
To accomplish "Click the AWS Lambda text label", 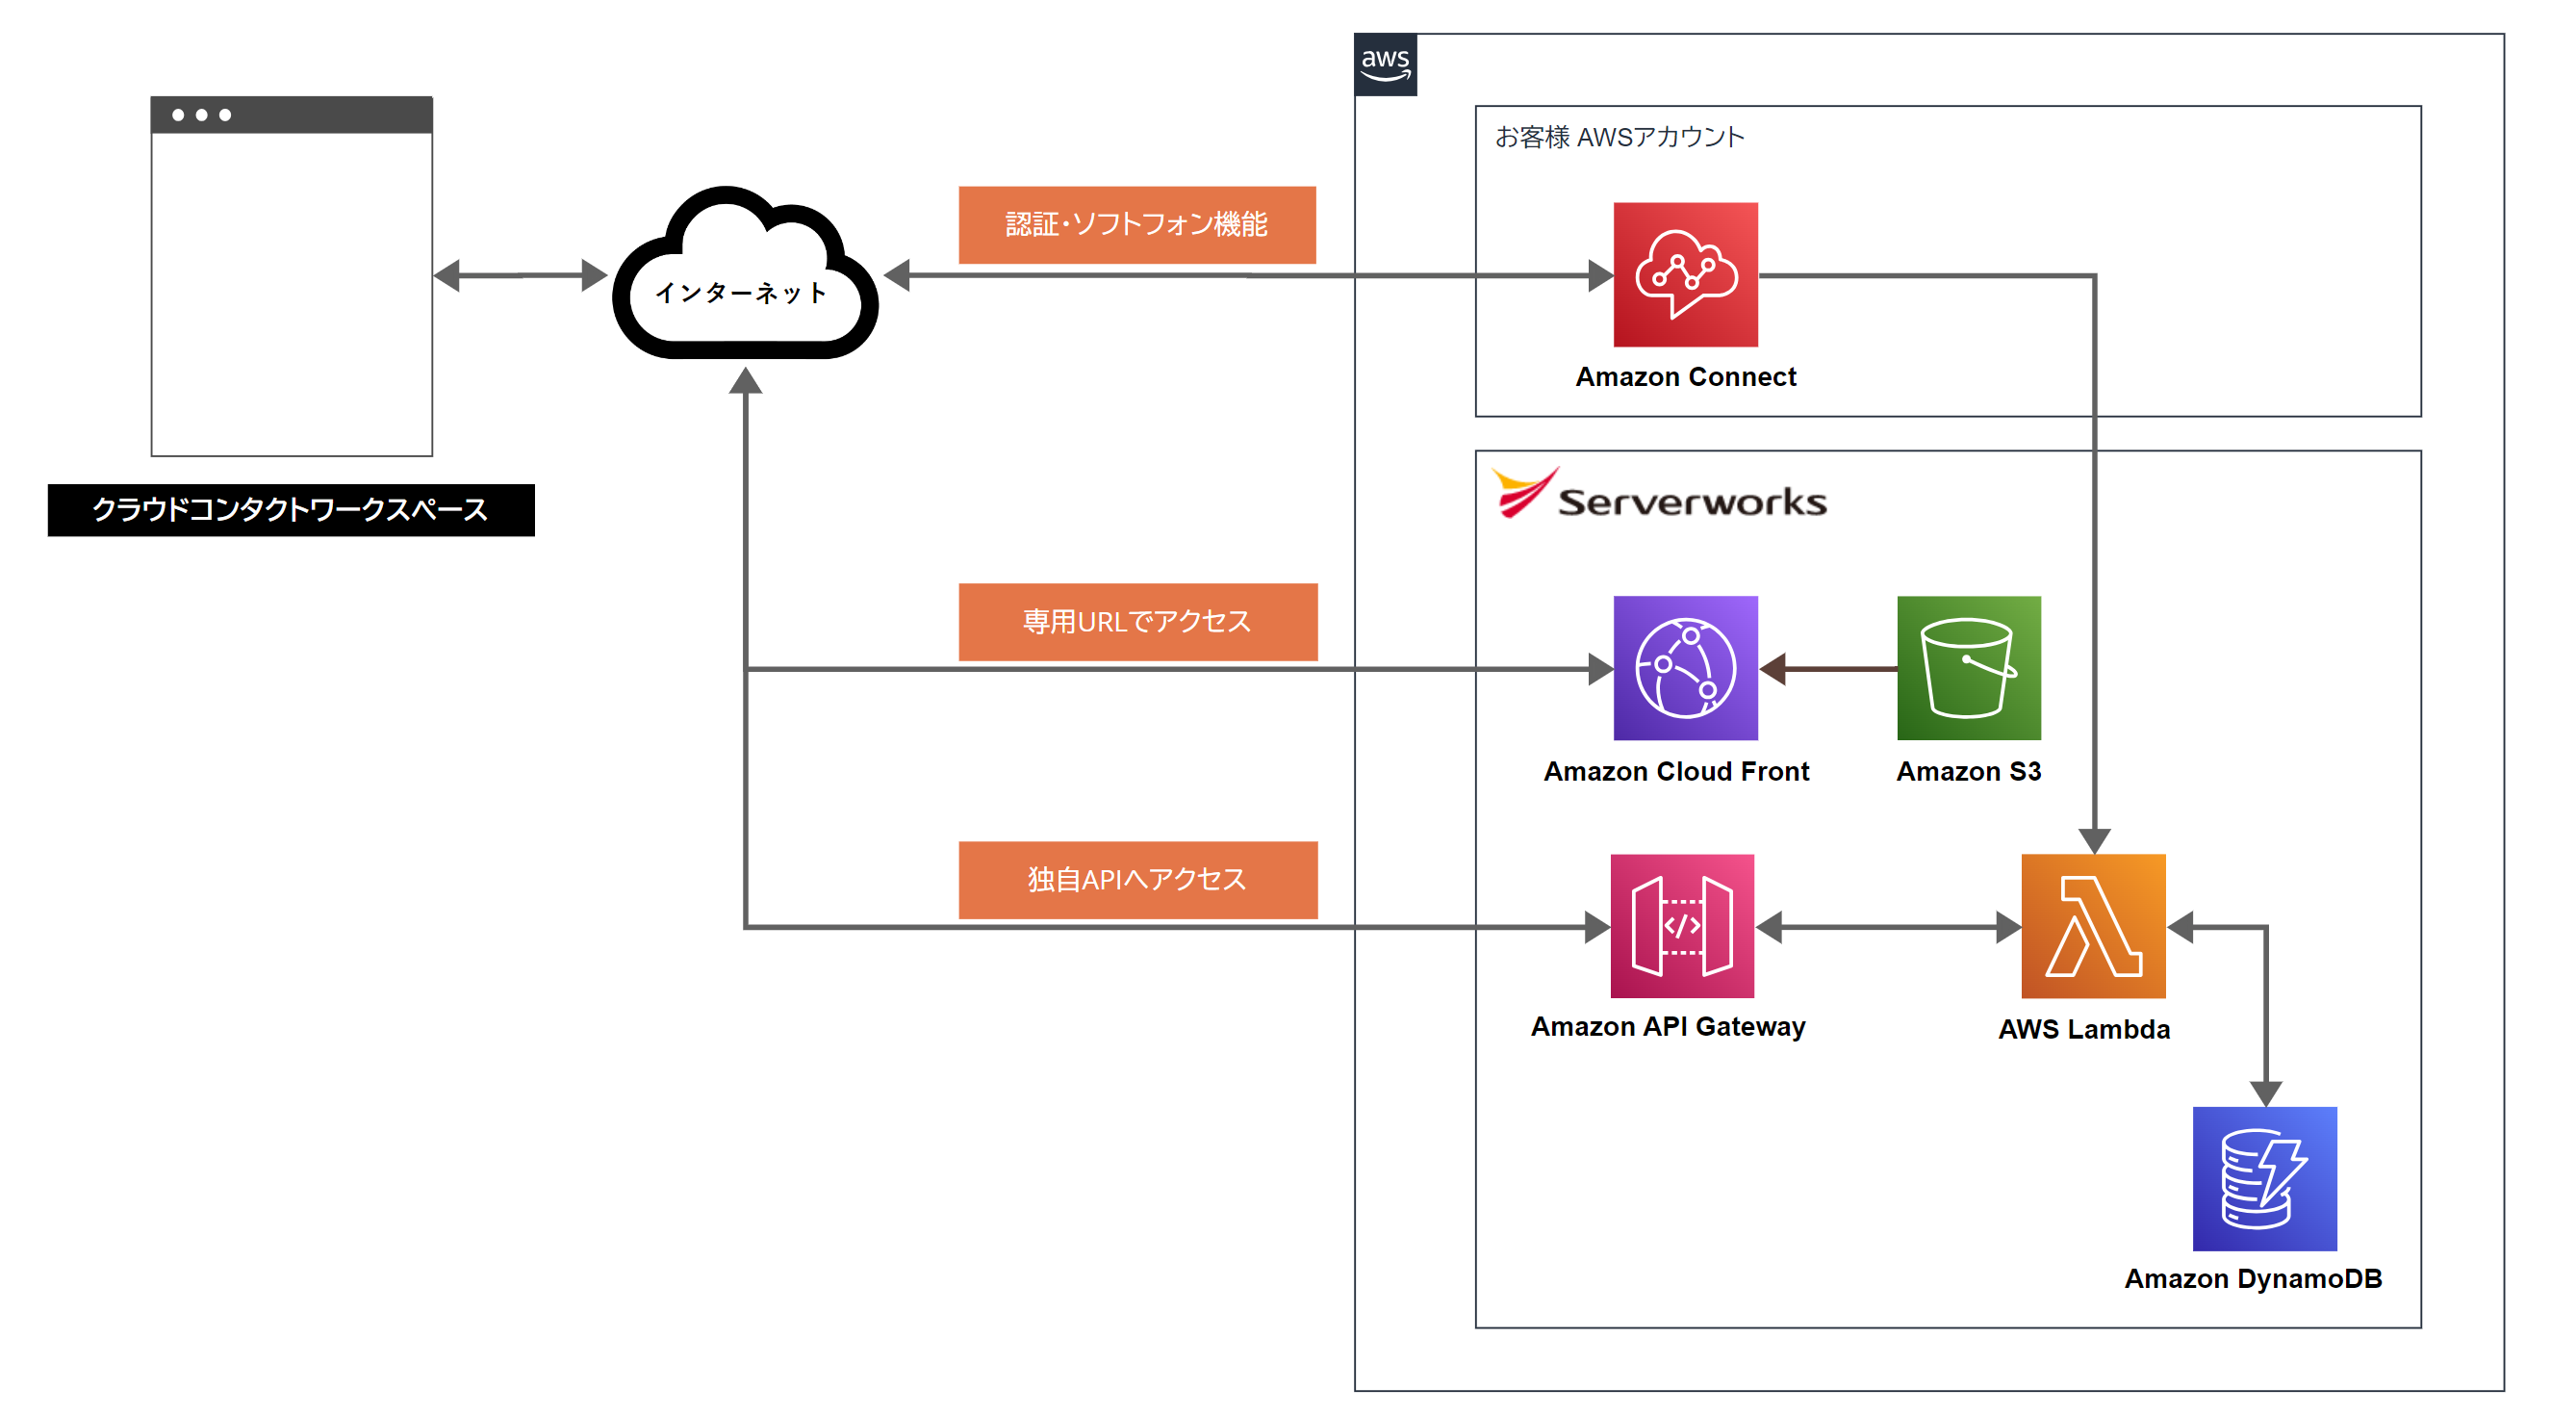I will tap(2083, 1029).
